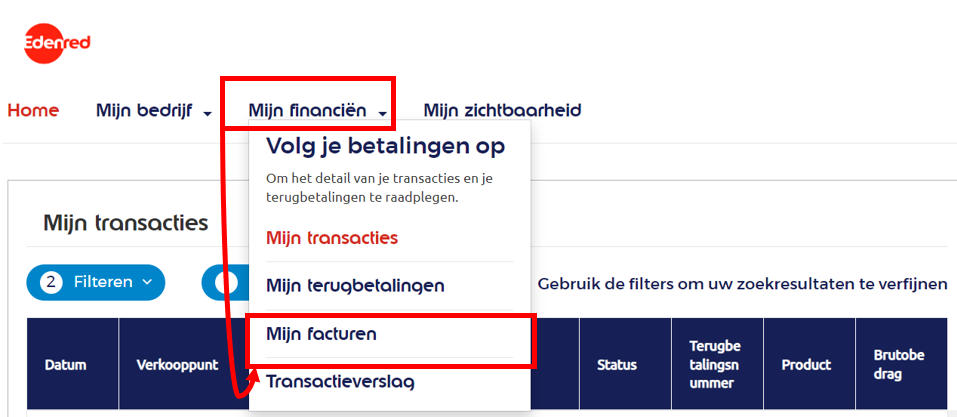
Task: Click the Terugbetalingsnummer column header
Action: (x=715, y=364)
